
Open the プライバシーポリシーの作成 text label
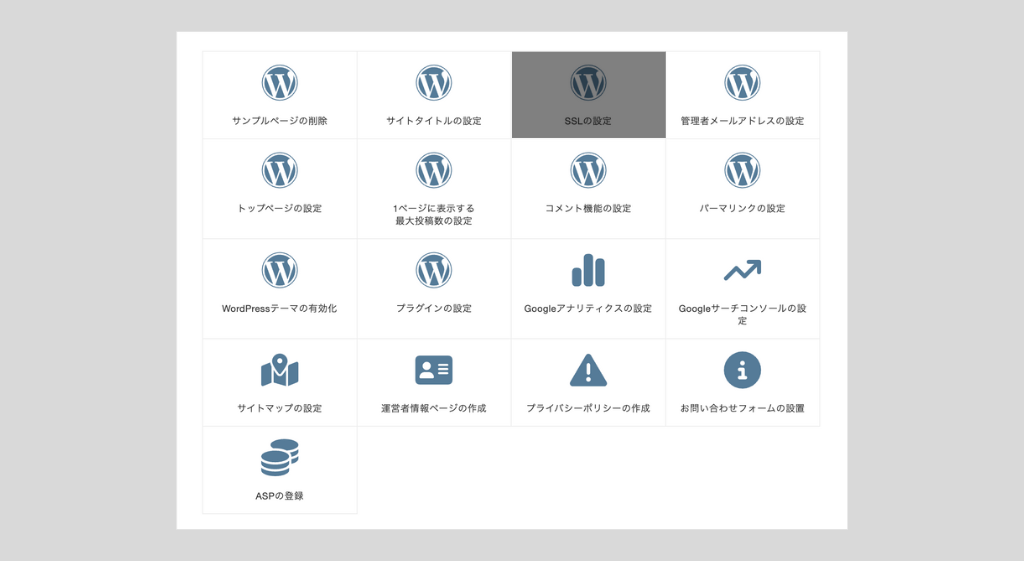click(x=588, y=408)
